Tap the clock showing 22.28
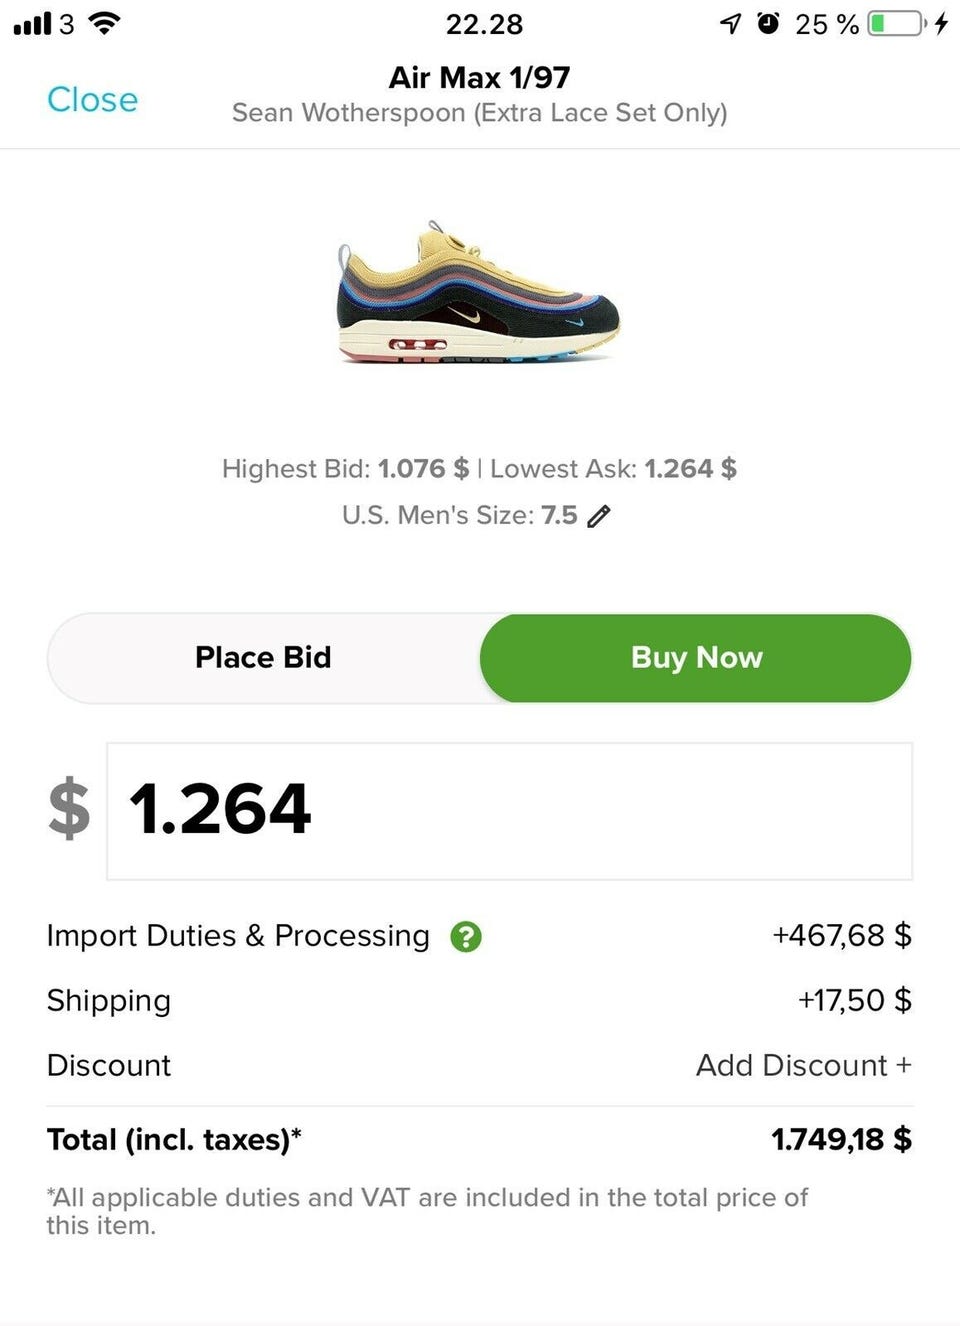 484,24
